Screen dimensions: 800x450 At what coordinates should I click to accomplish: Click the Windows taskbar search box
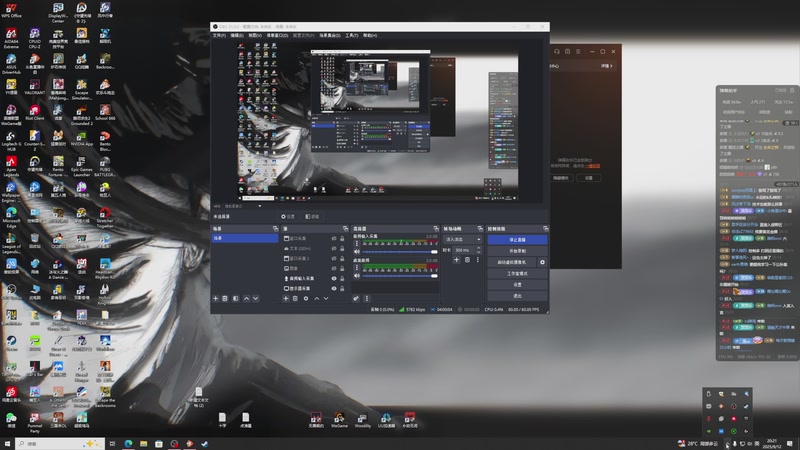point(60,444)
